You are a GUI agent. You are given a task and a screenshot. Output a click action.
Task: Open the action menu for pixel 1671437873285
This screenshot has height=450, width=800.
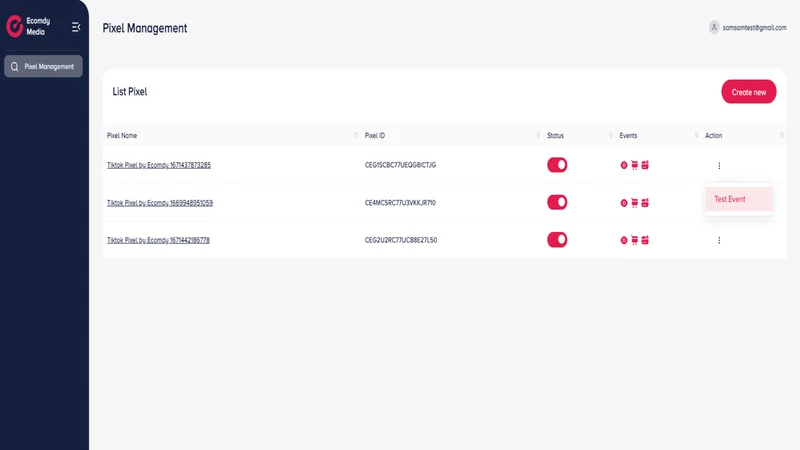pyautogui.click(x=719, y=165)
